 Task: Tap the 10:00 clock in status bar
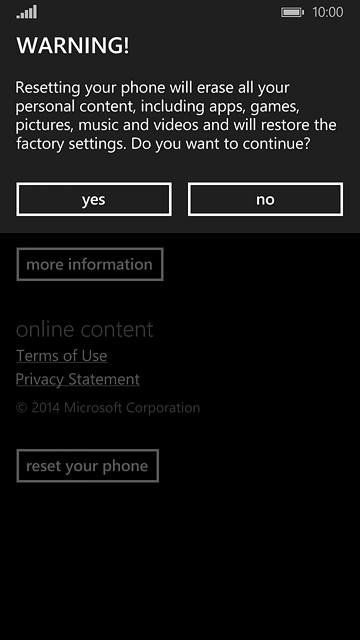[328, 12]
